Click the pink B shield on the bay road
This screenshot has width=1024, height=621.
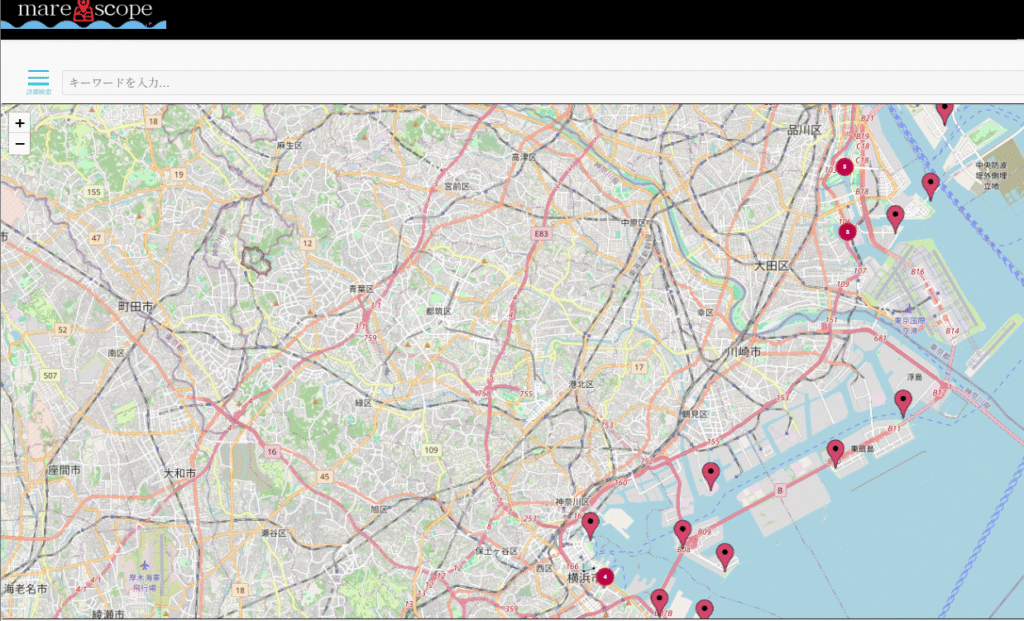tap(779, 490)
